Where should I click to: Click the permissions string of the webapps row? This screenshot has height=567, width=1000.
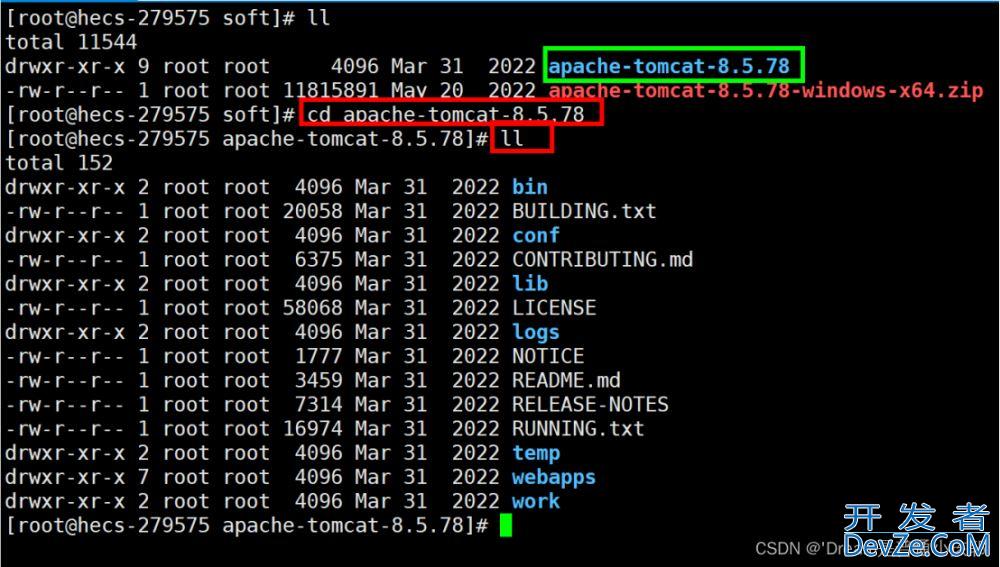[x=65, y=477]
